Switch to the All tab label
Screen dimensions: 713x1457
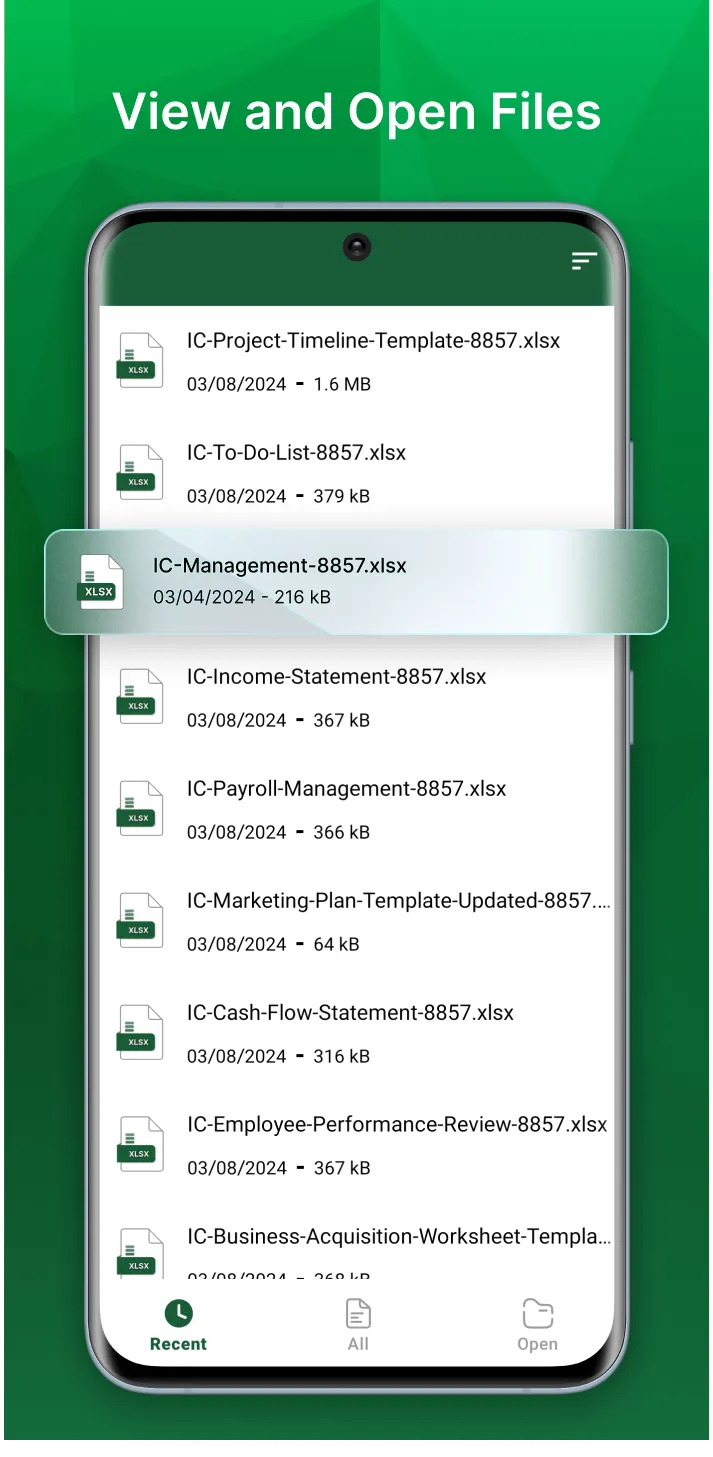(358, 1344)
